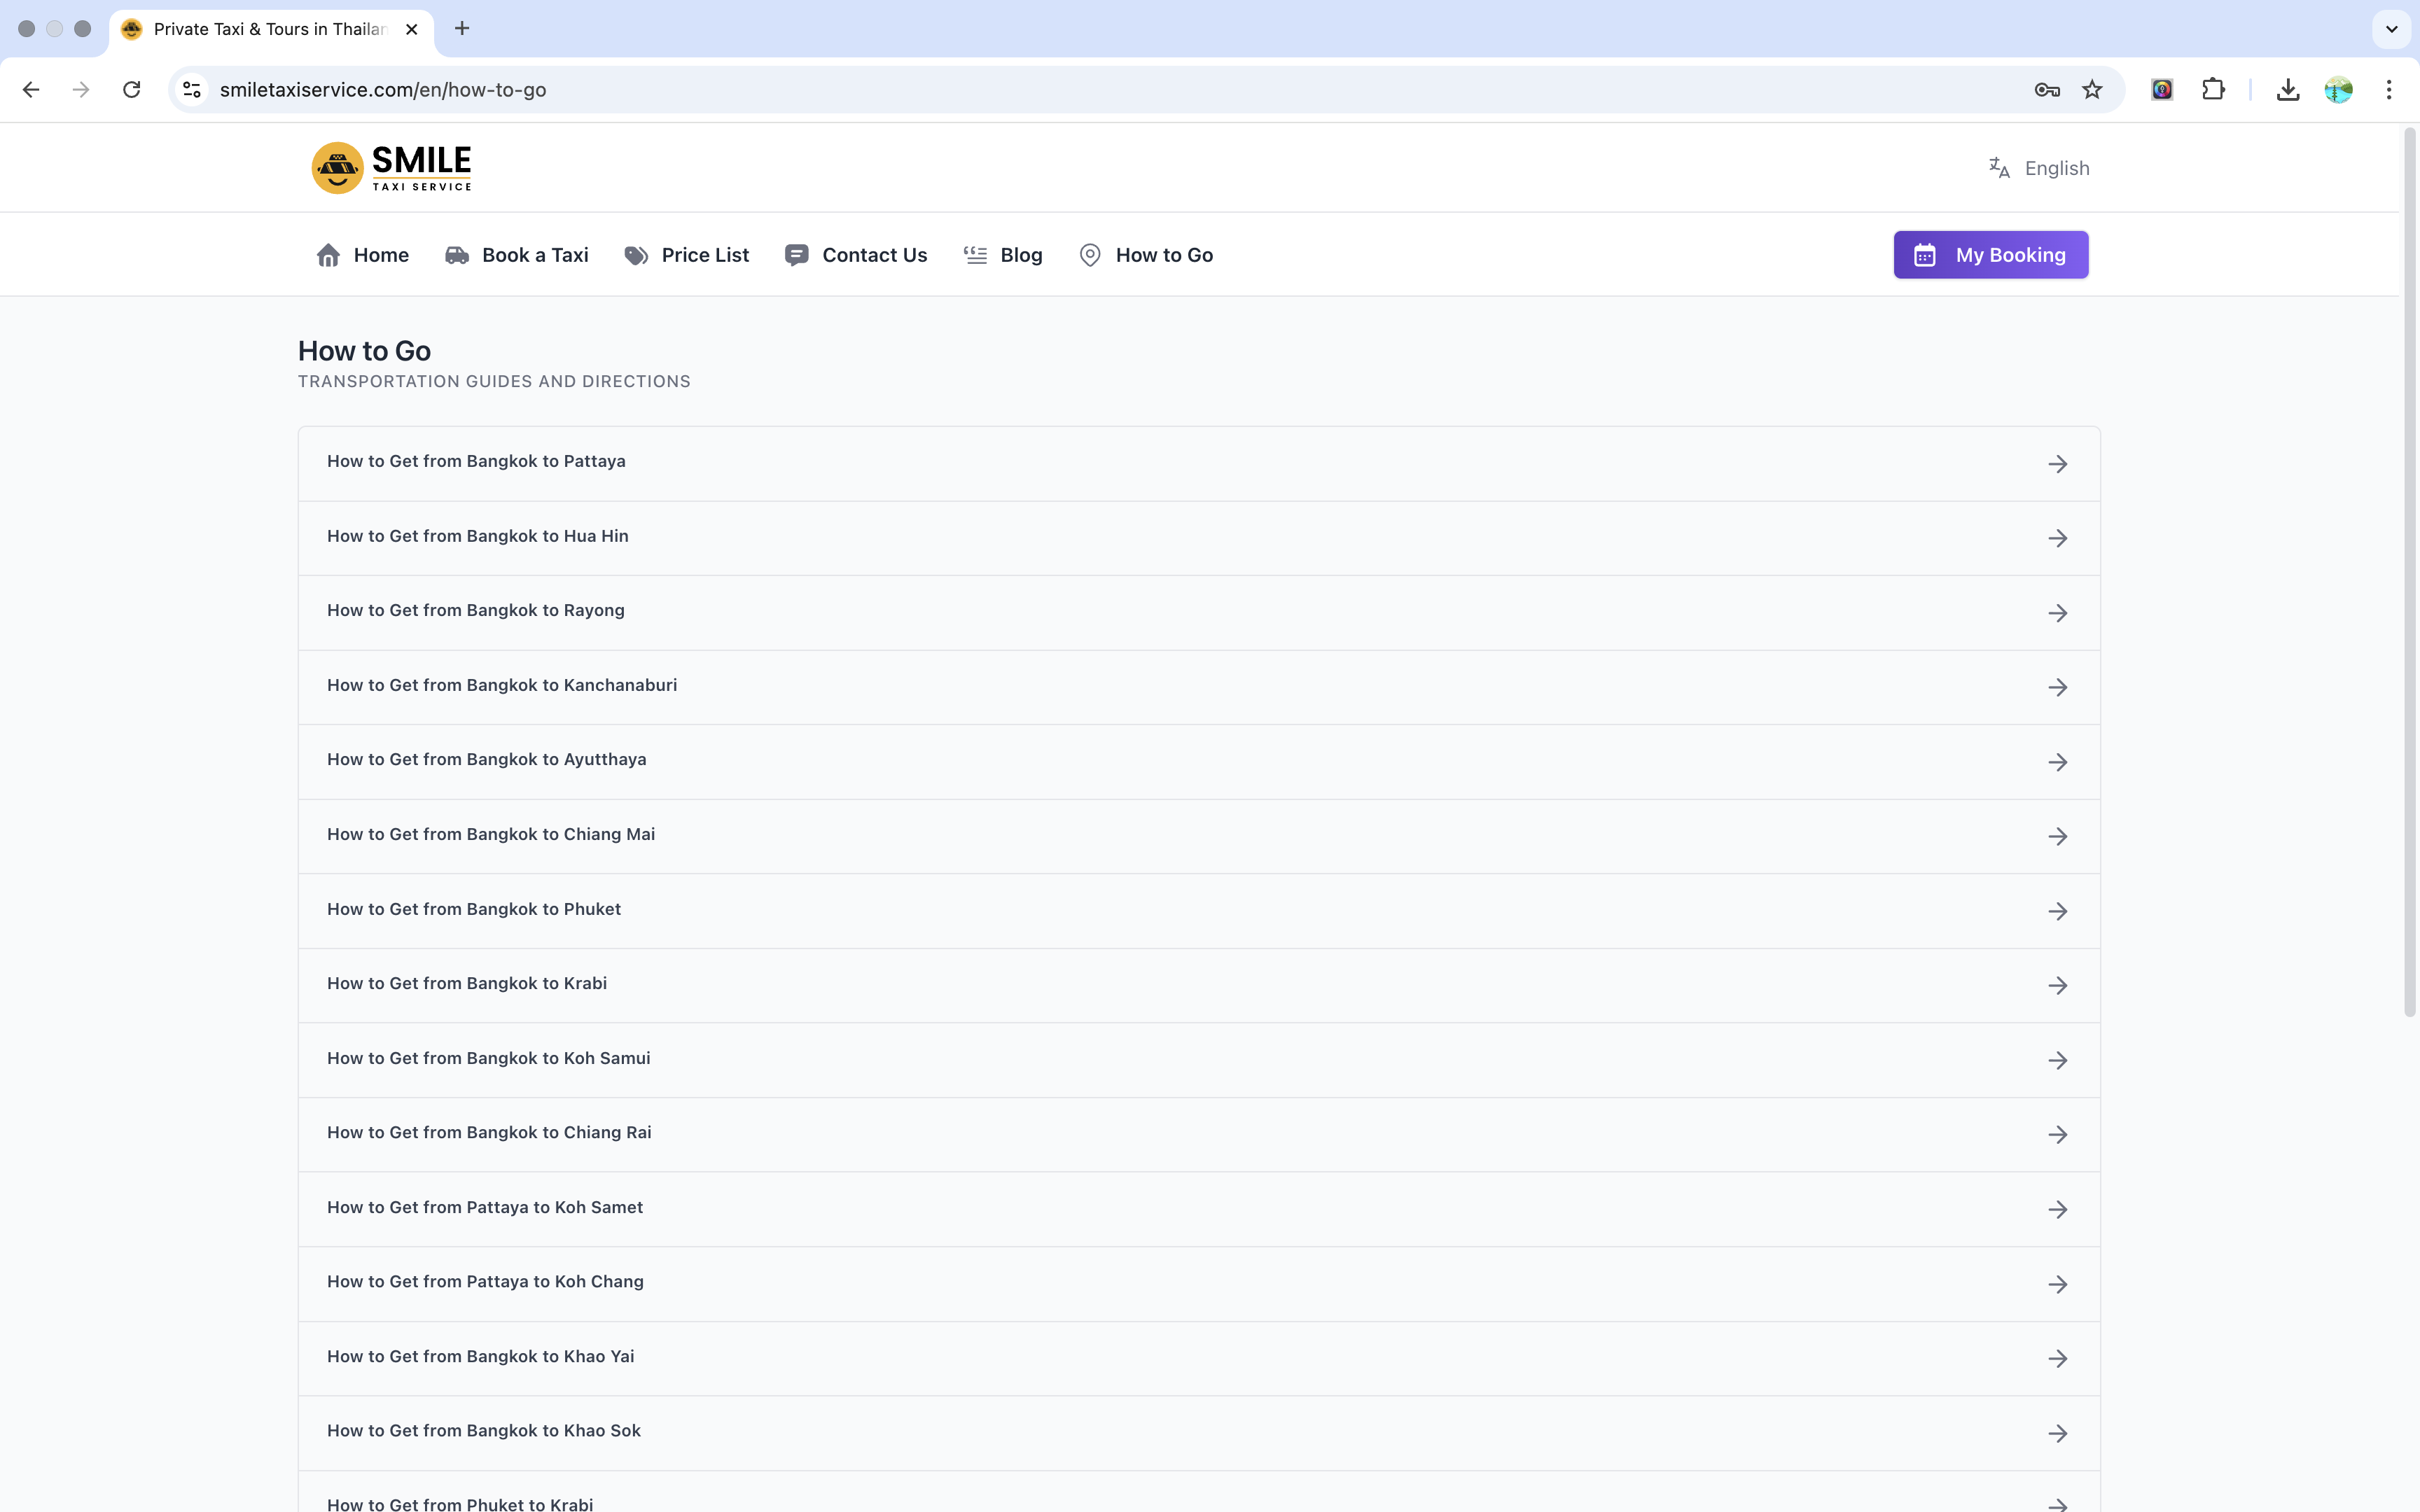The image size is (2420, 1512).
Task: Expand the tab search dropdown chevron
Action: pyautogui.click(x=2391, y=29)
